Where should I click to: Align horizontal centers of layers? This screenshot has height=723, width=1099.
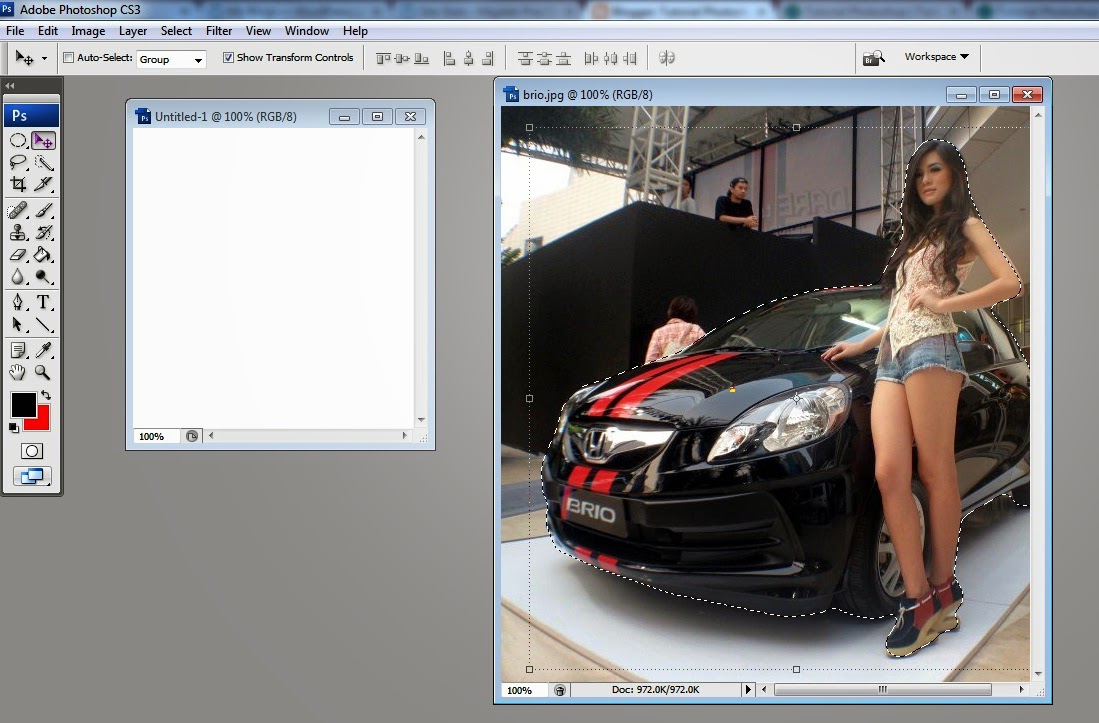point(468,58)
